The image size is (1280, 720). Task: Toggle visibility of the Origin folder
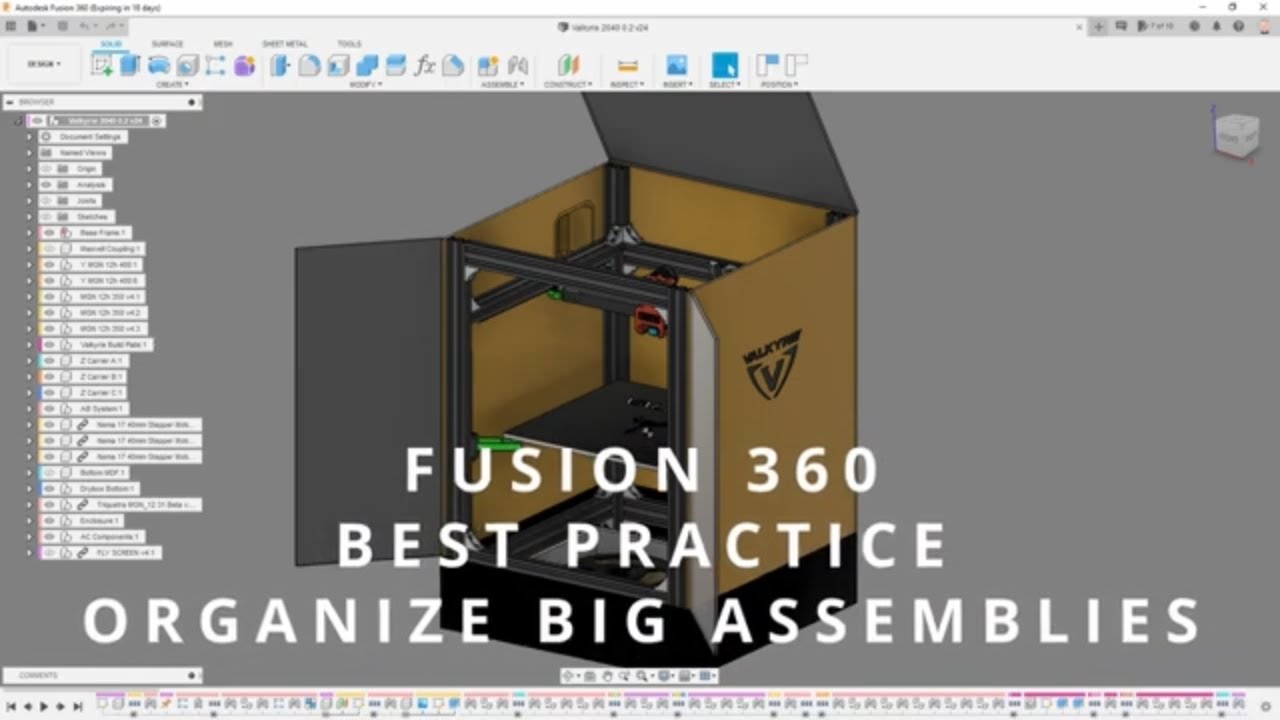[x=48, y=169]
